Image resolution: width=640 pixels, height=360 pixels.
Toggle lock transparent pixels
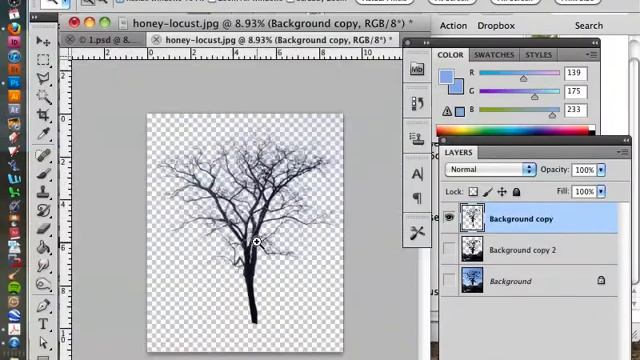(473, 192)
